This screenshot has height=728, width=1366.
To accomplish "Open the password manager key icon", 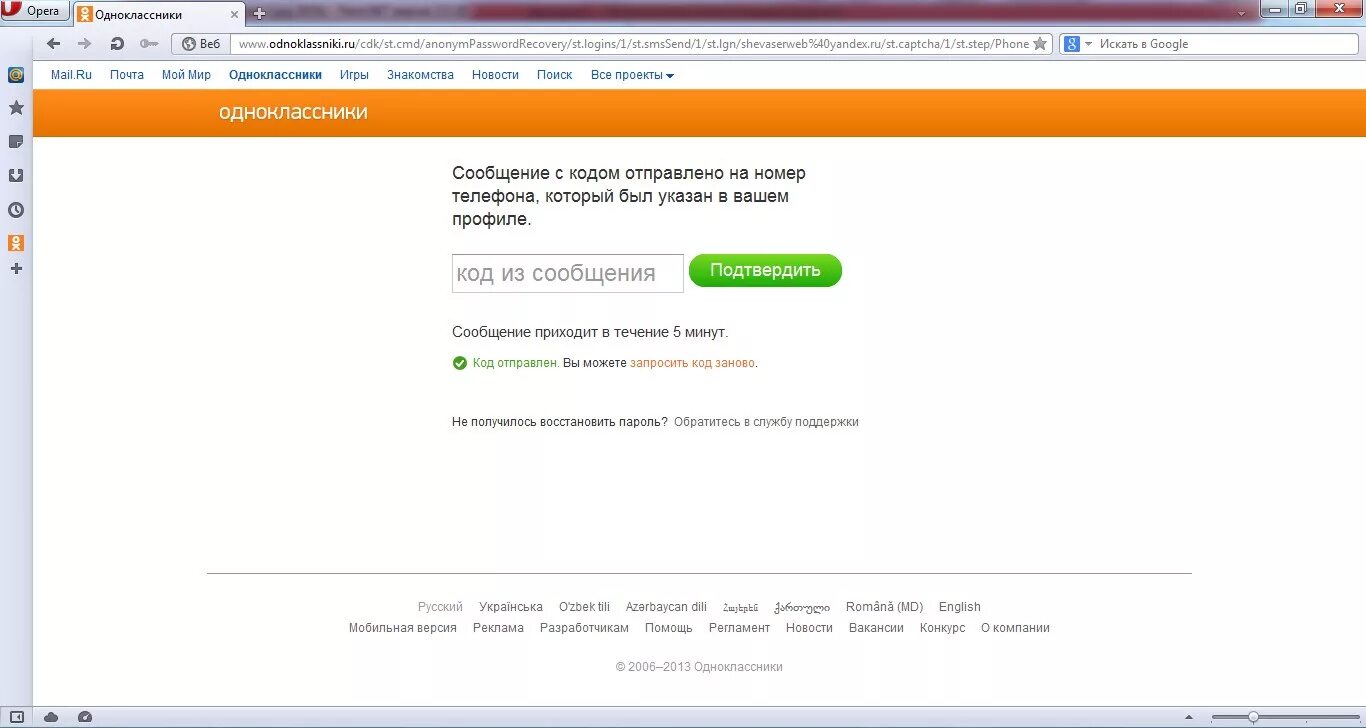I will 149,44.
